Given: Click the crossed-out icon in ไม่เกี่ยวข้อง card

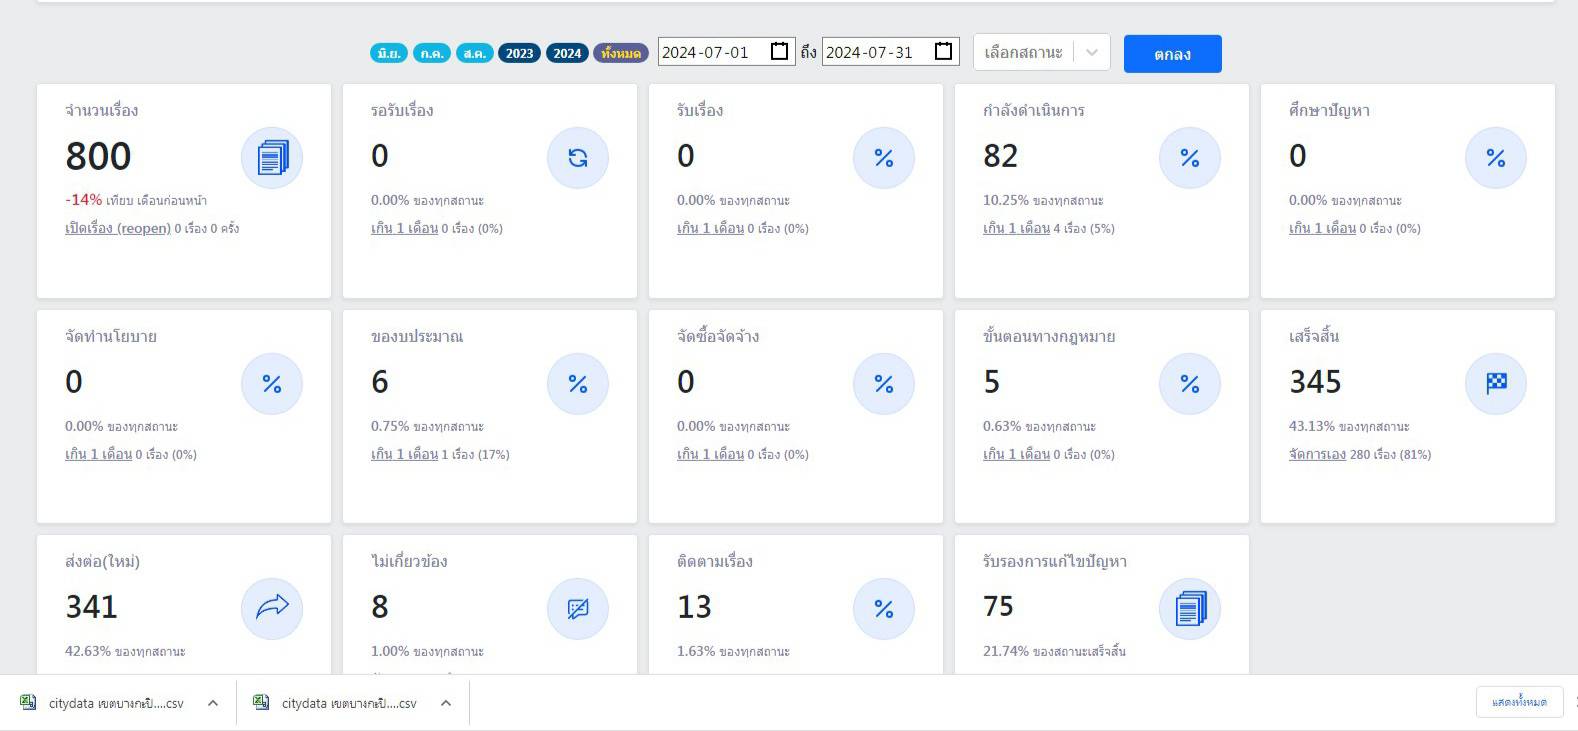Looking at the screenshot, I should click(578, 608).
